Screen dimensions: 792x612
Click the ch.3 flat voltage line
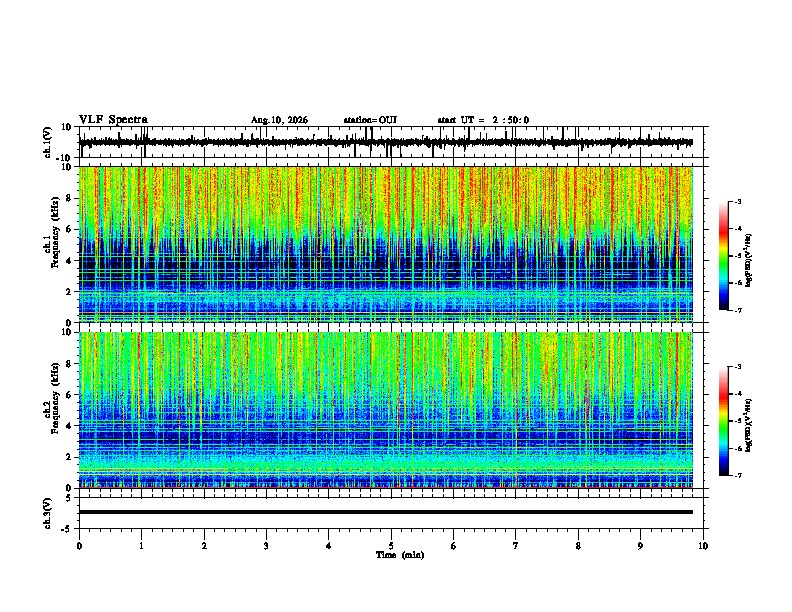coord(385,512)
